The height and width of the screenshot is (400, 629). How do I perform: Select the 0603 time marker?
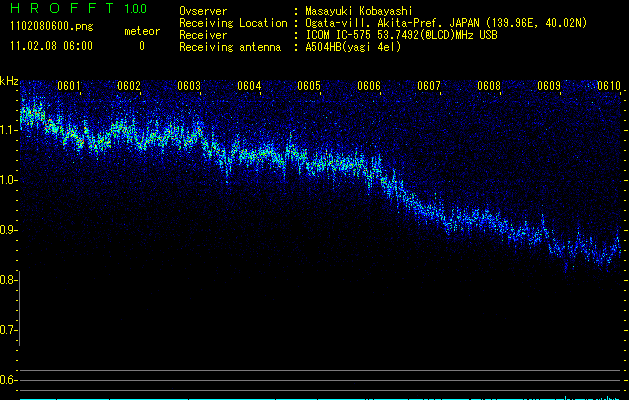tap(189, 86)
